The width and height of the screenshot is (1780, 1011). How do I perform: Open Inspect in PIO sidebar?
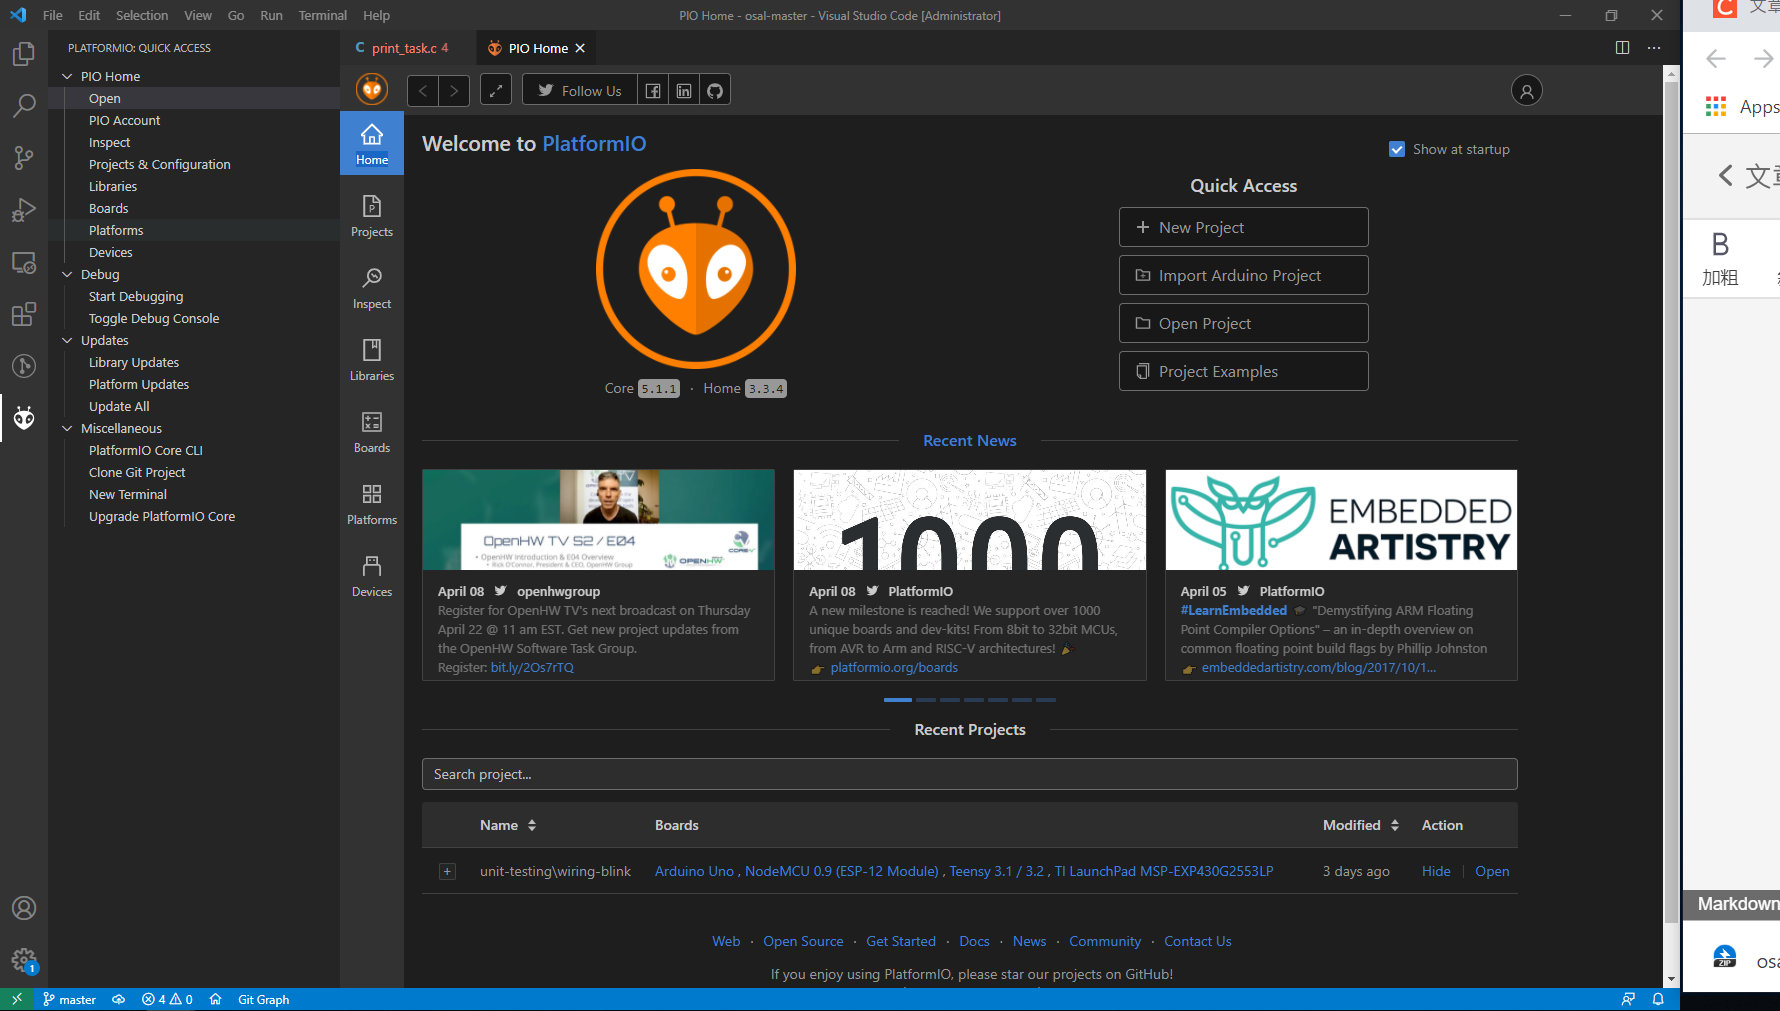tap(372, 288)
